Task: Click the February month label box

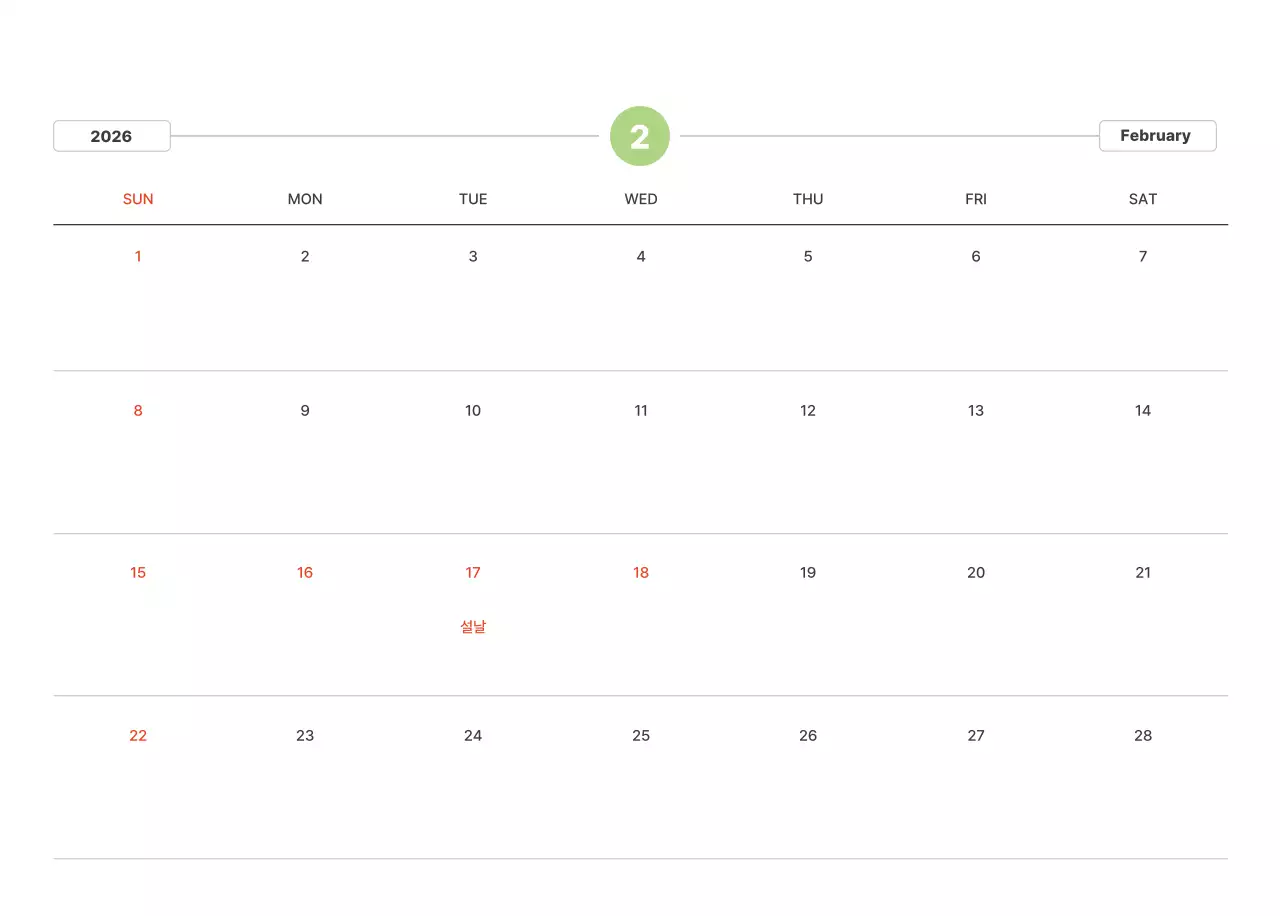Action: (1156, 136)
